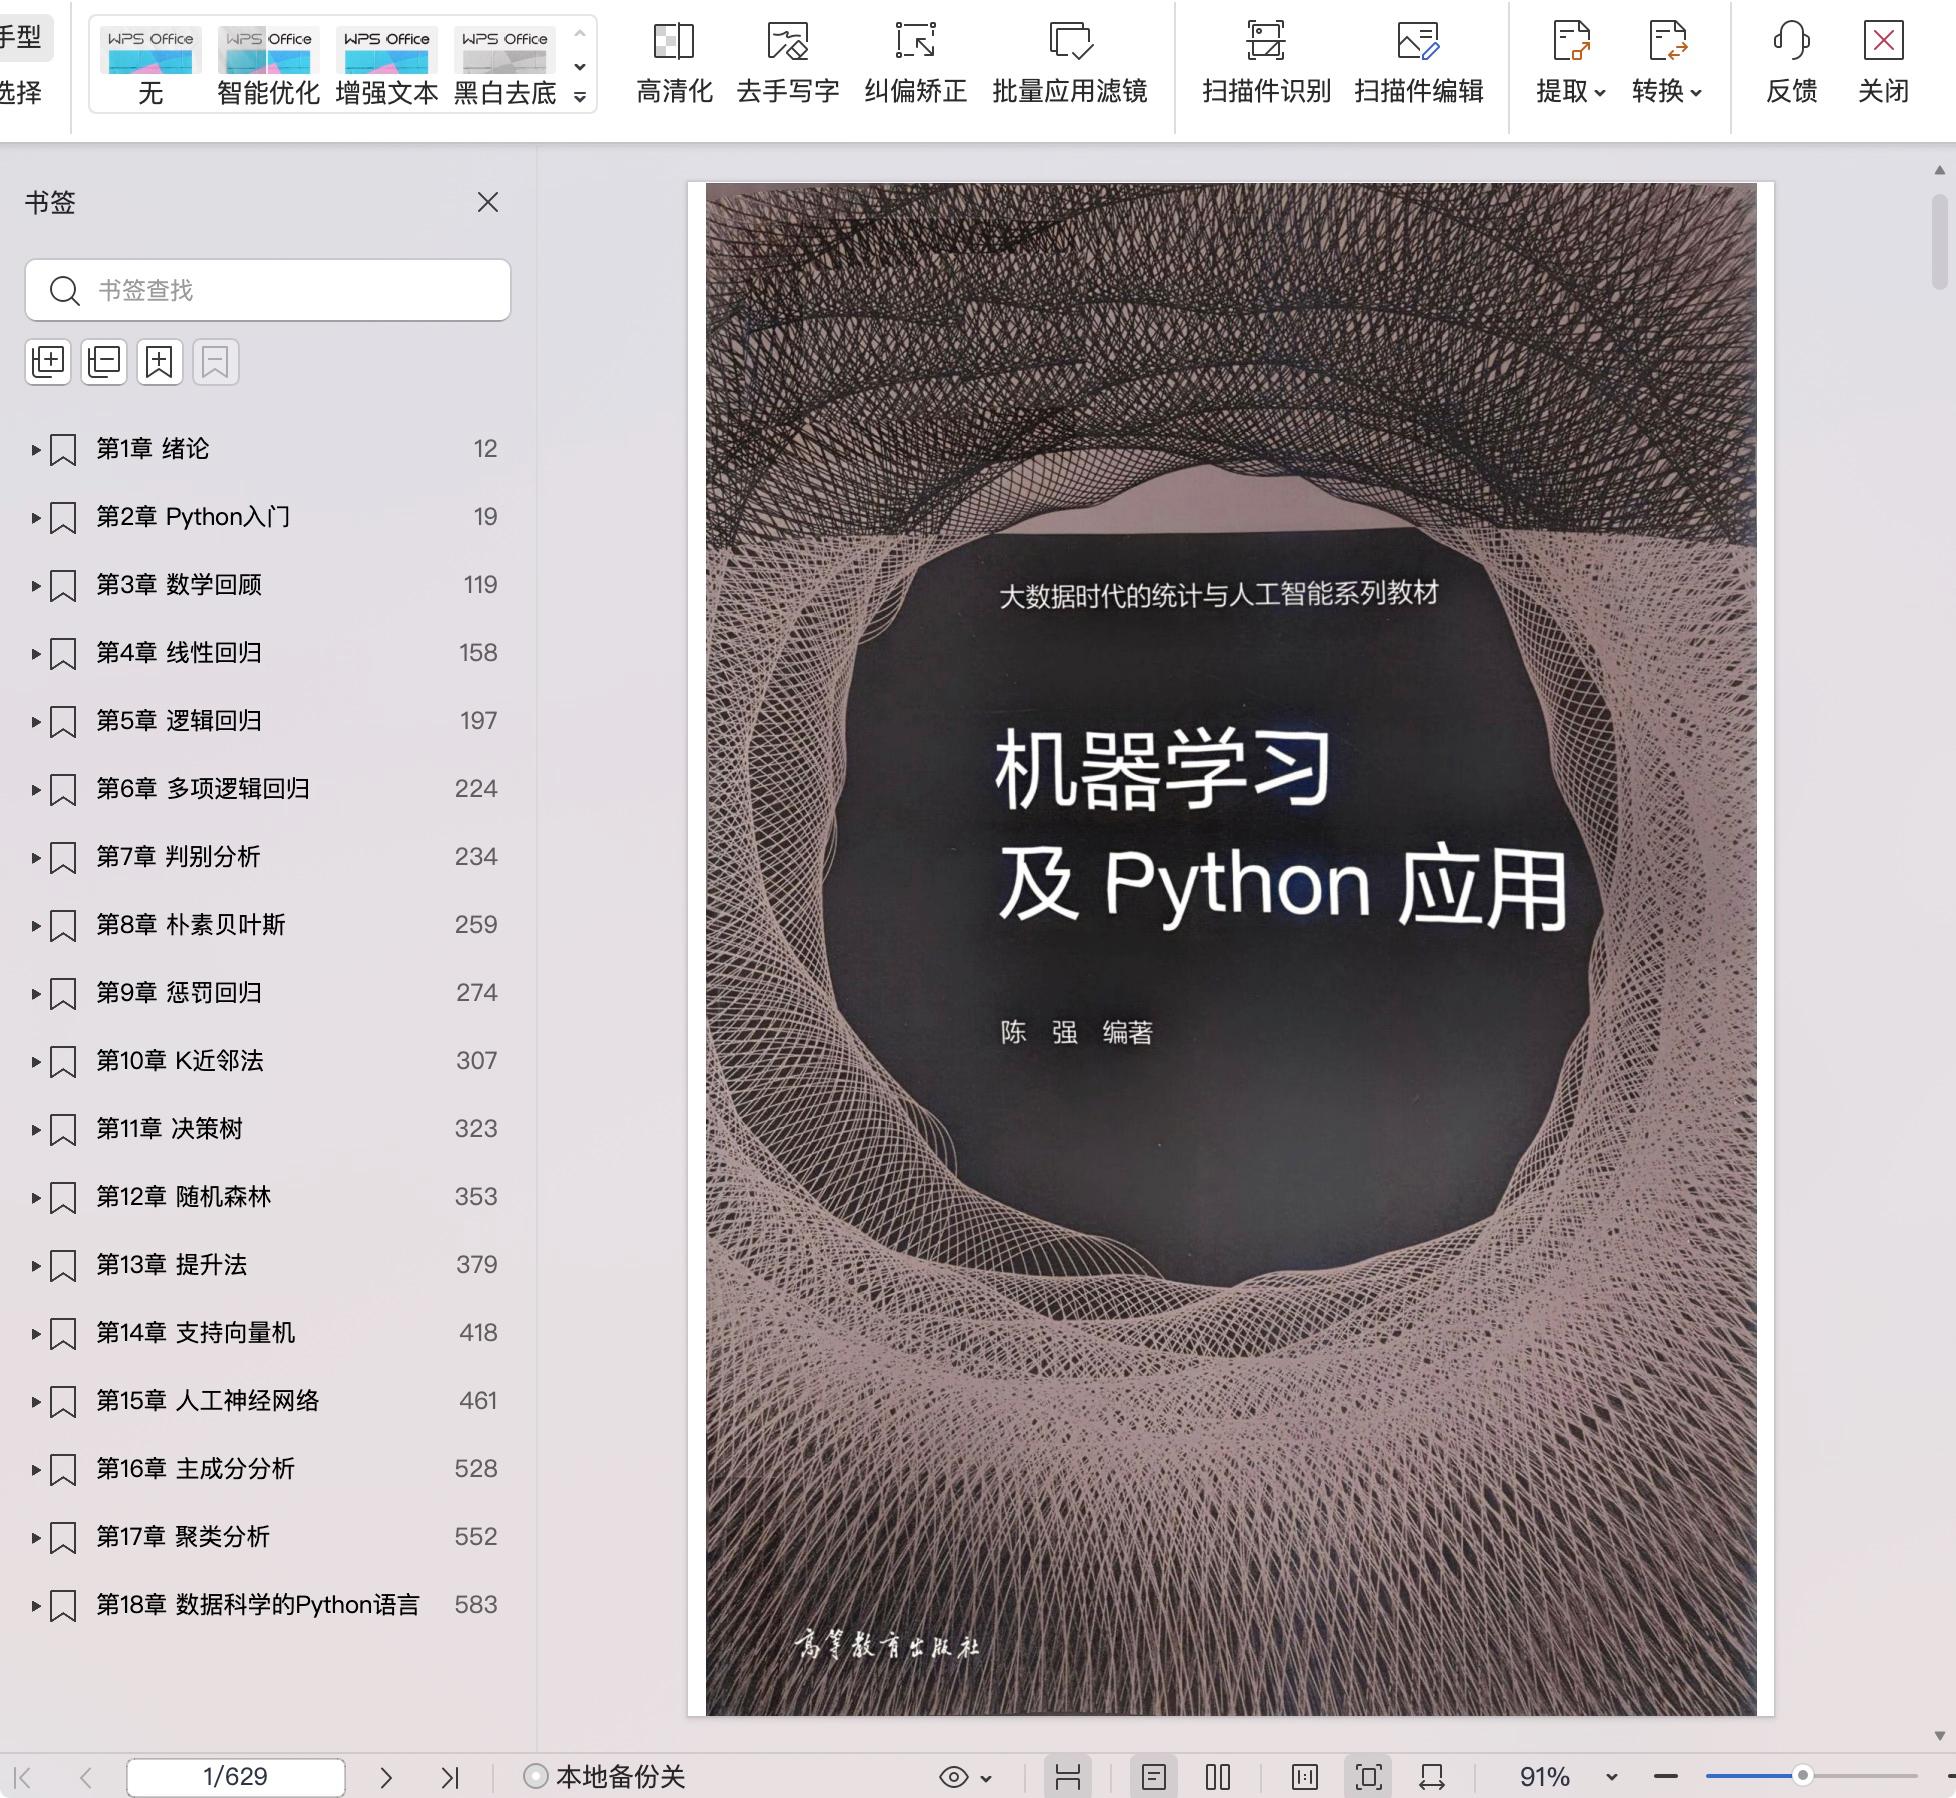Toggle 本地备份关 backup status

pos(605,1777)
